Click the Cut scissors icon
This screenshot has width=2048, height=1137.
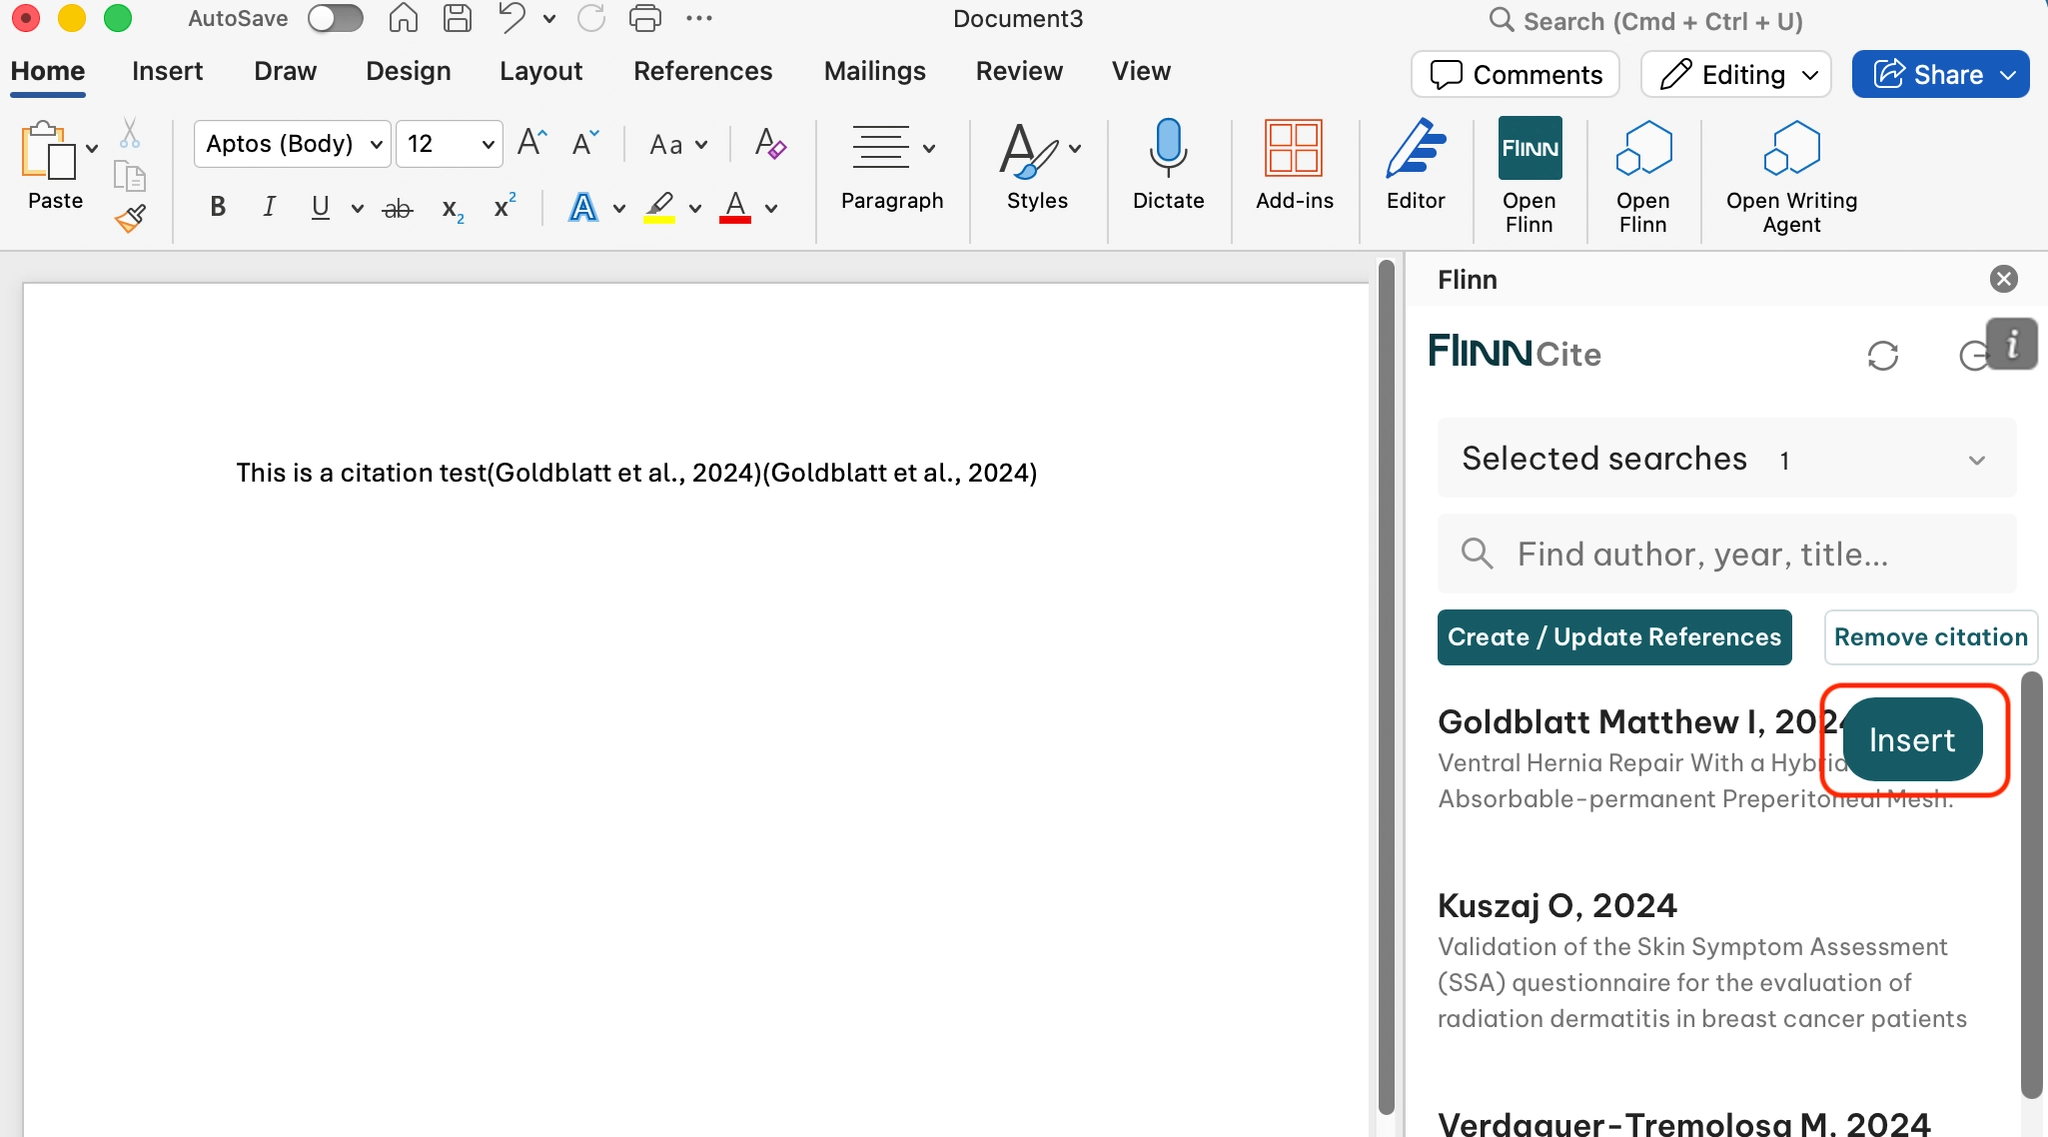point(129,132)
